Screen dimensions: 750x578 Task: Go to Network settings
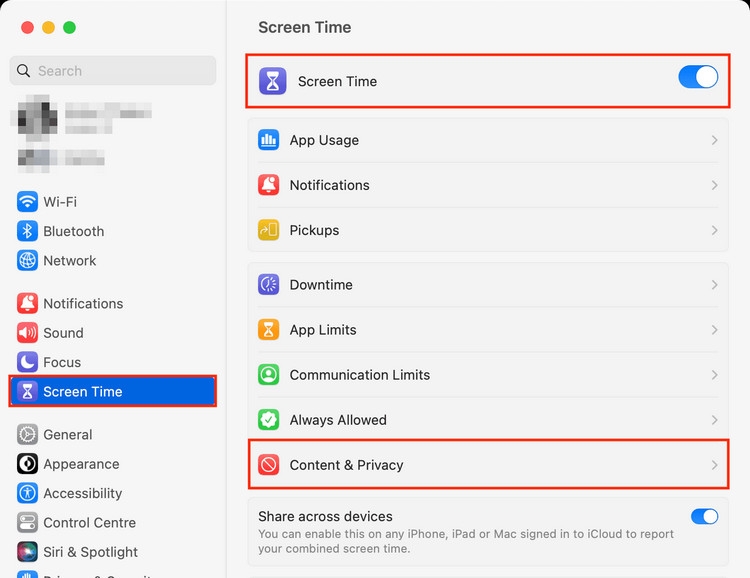[113, 261]
